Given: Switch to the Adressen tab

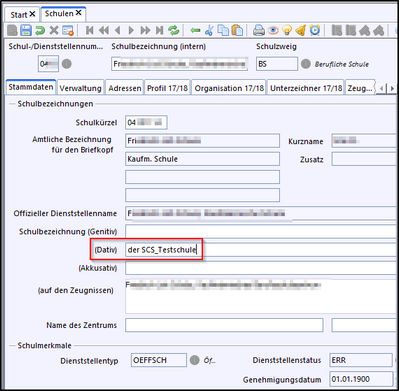Looking at the screenshot, I should tap(125, 88).
